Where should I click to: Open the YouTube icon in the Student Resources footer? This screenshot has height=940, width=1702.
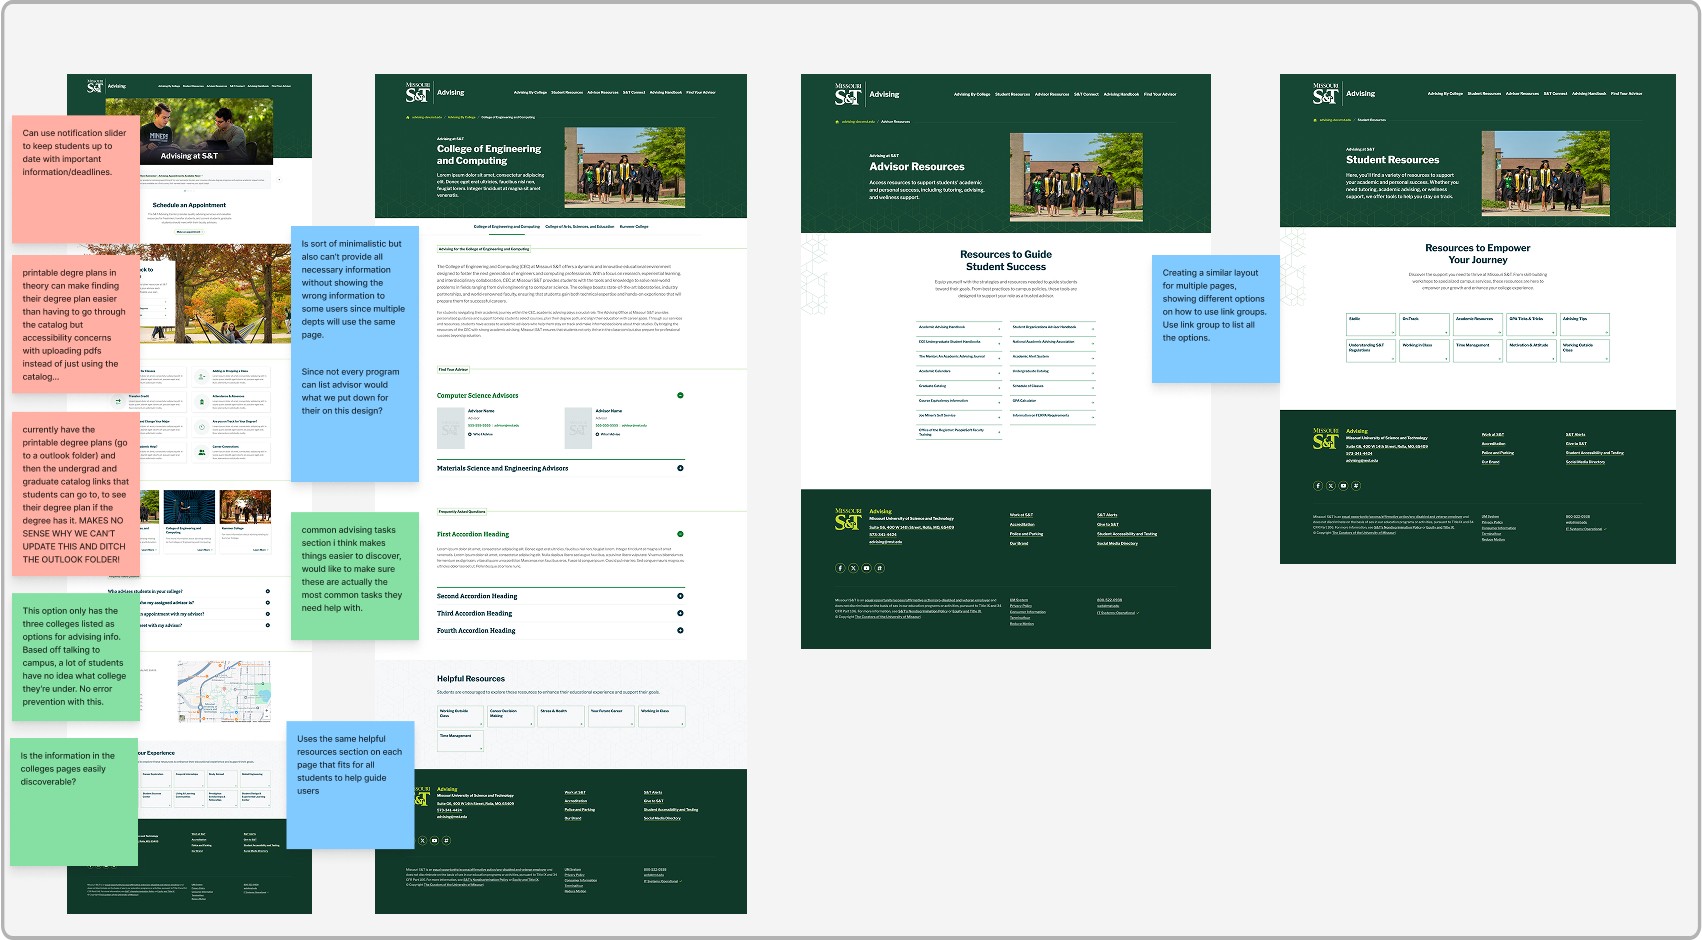click(x=1344, y=485)
